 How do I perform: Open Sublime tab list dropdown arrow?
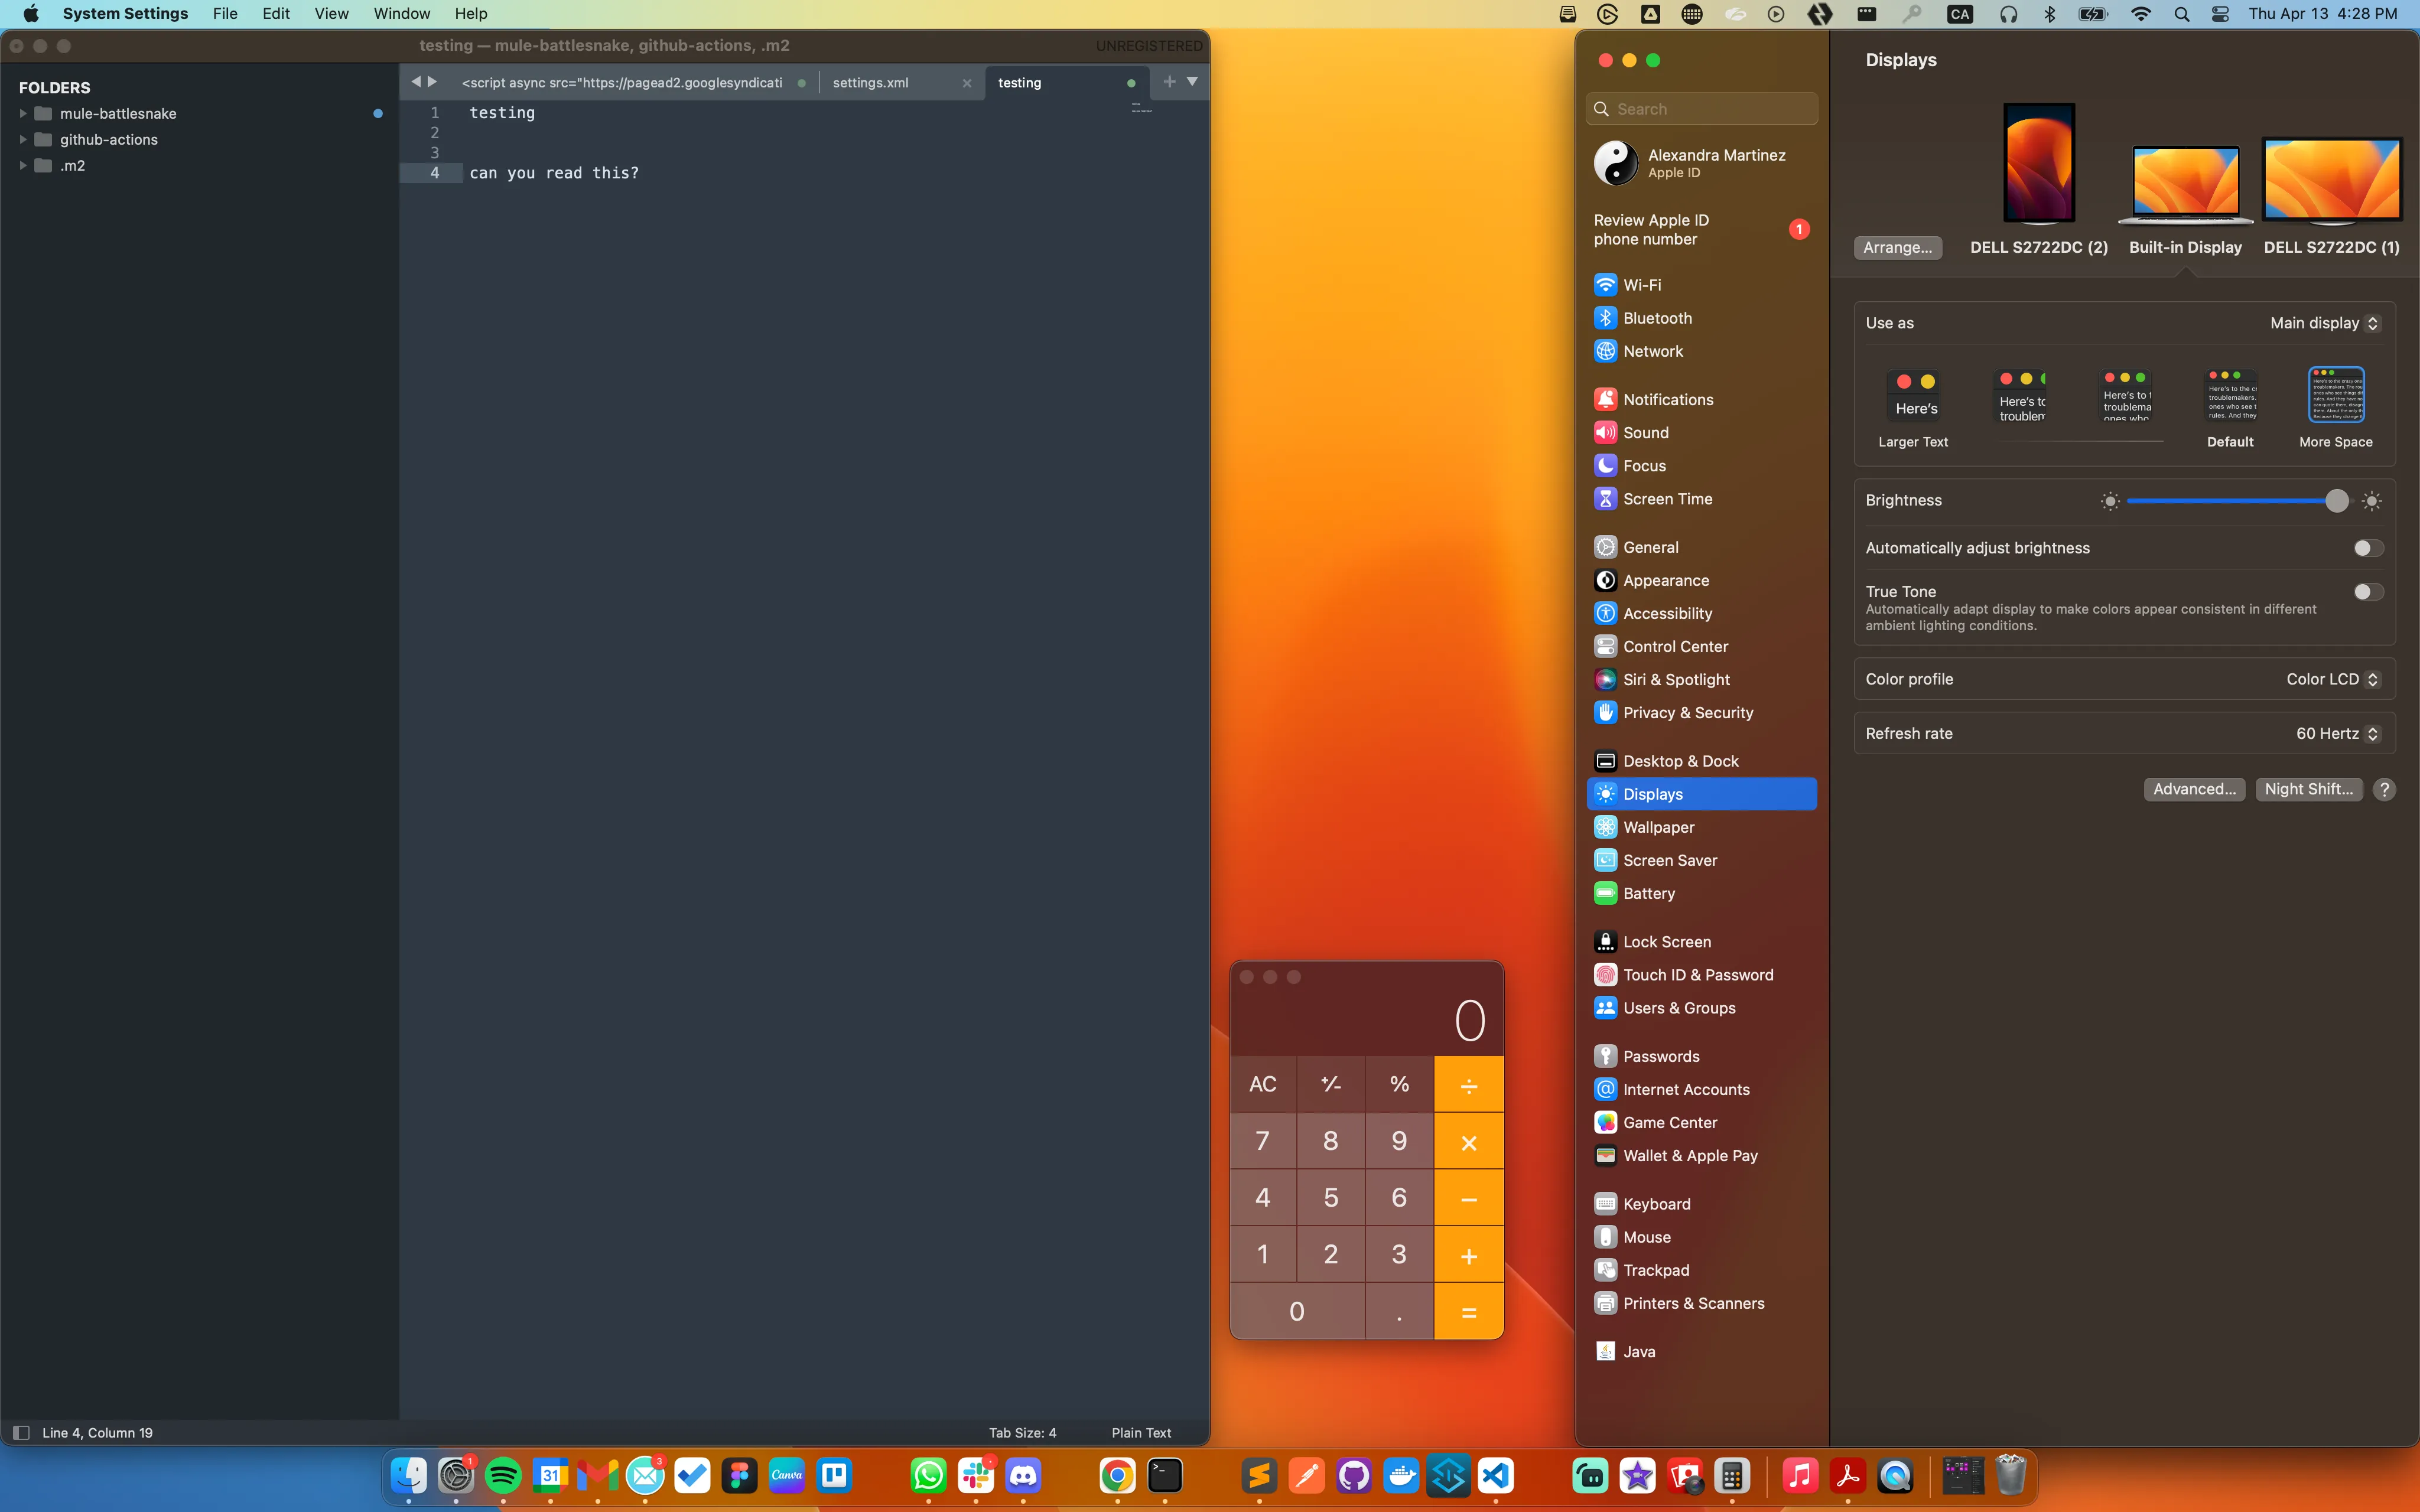[1192, 82]
